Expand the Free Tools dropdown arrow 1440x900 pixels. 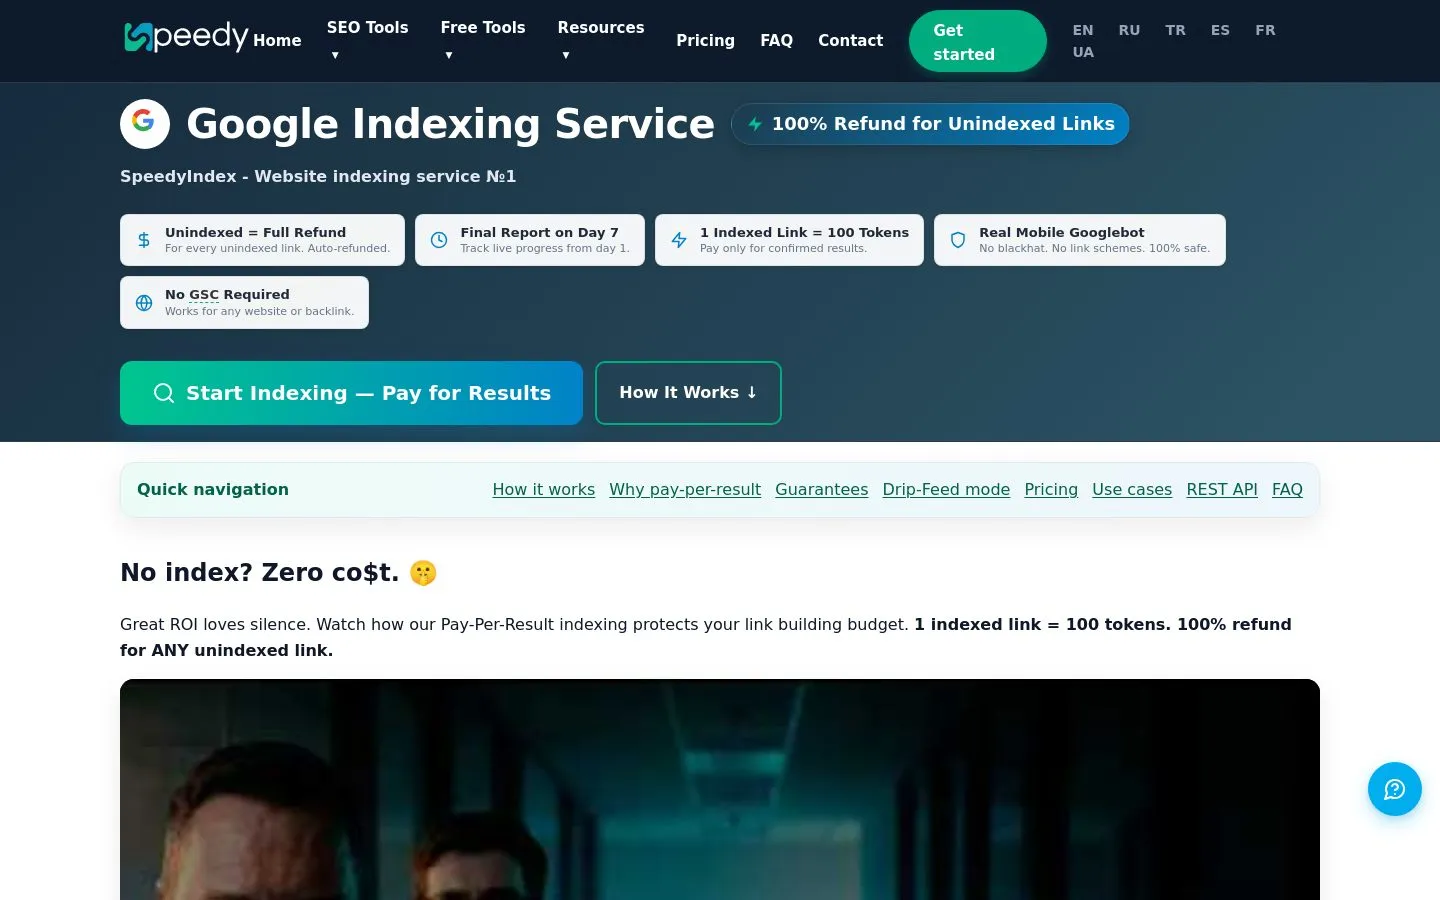[449, 55]
